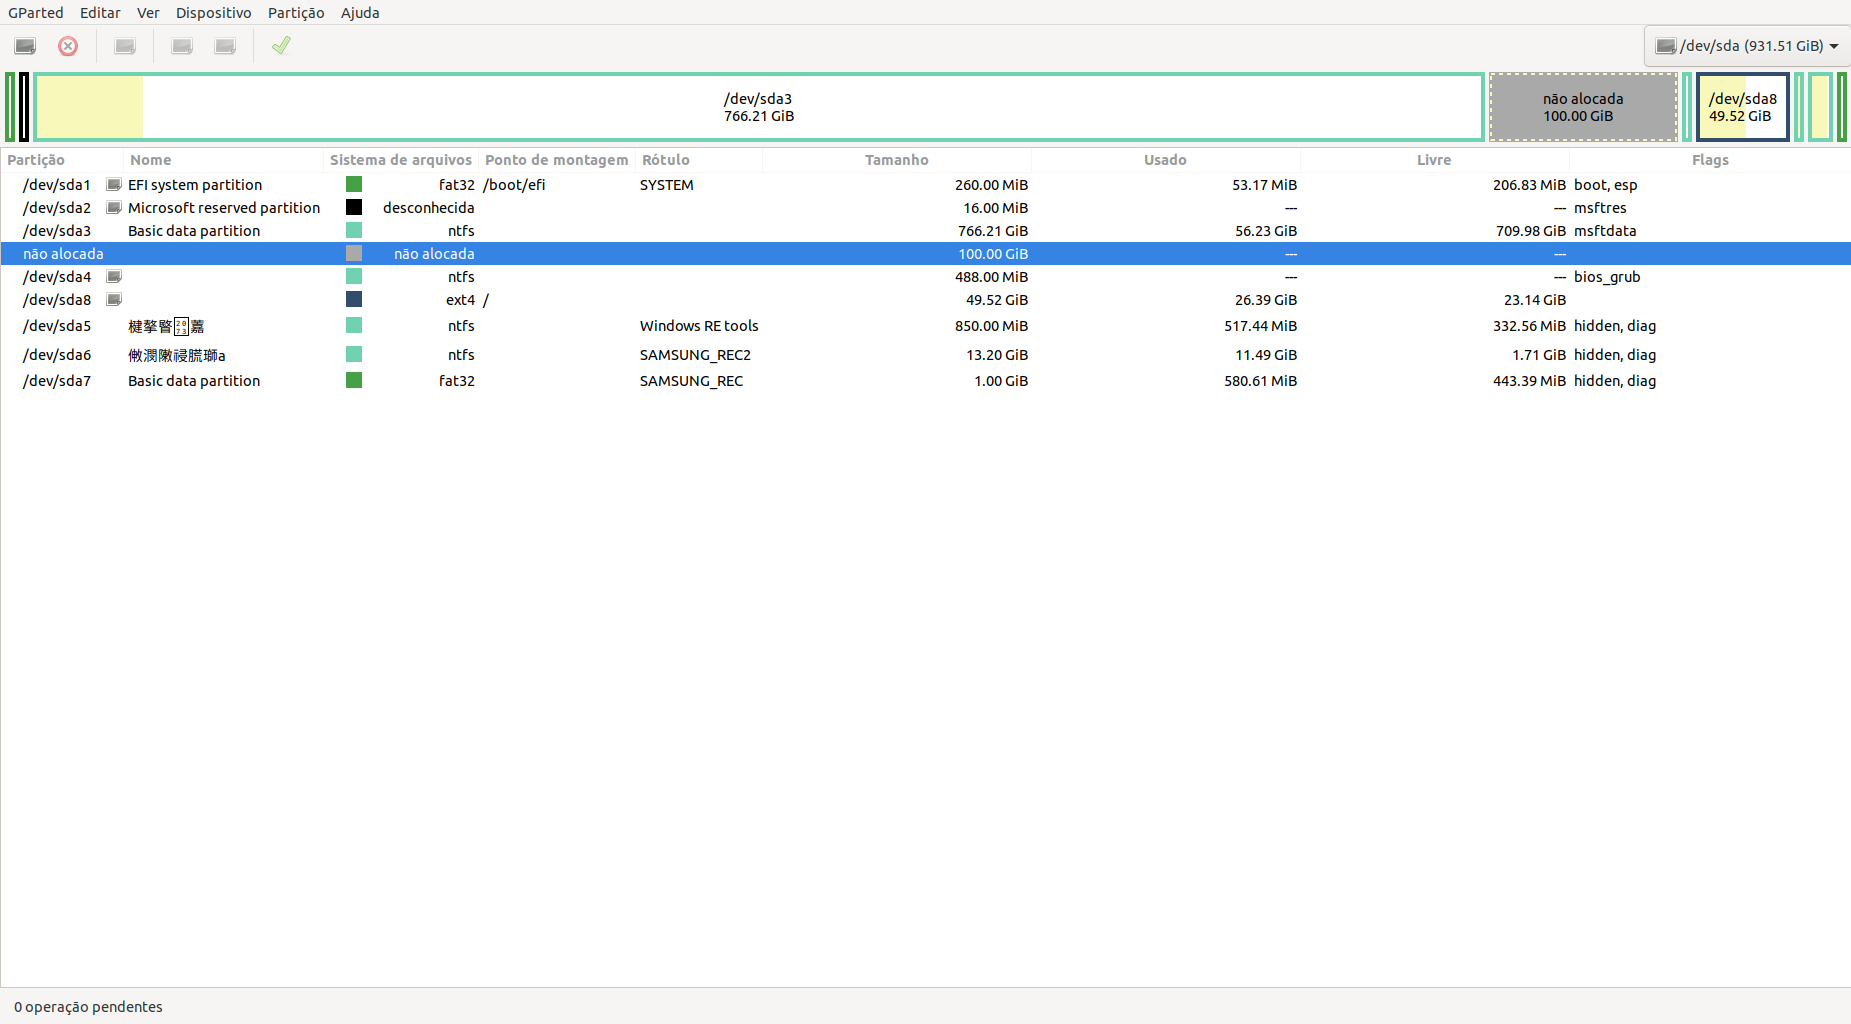Select the /dev/sda5 Windows RE tools row

698,326
